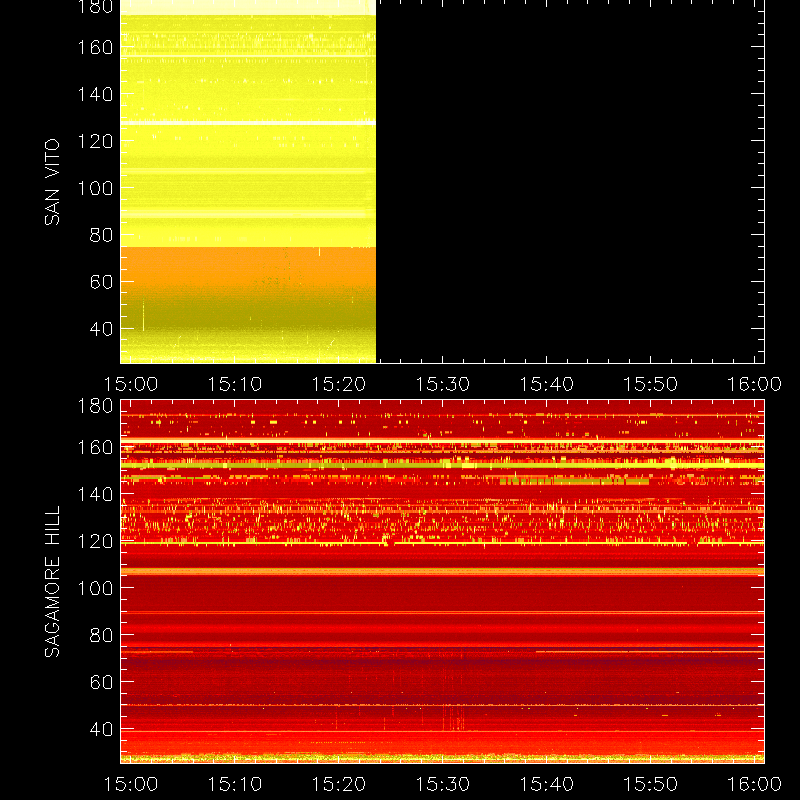Choose 60 frequency label on Sagamore Hill axis
The width and height of the screenshot is (800, 800).
[101, 682]
